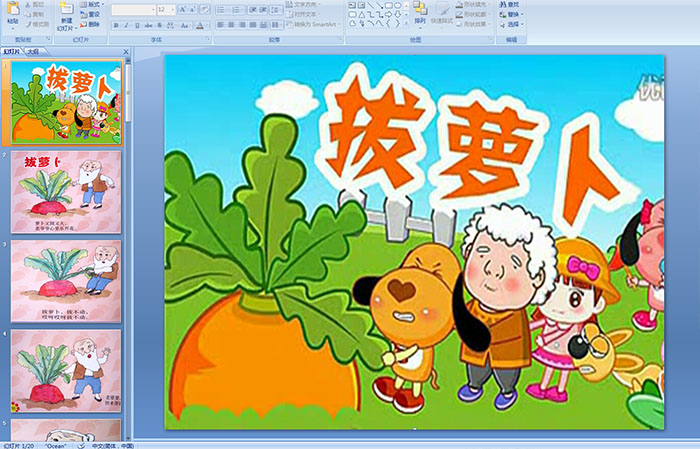
Task: Select slide 4 thumbnail in the pane
Action: [66, 370]
